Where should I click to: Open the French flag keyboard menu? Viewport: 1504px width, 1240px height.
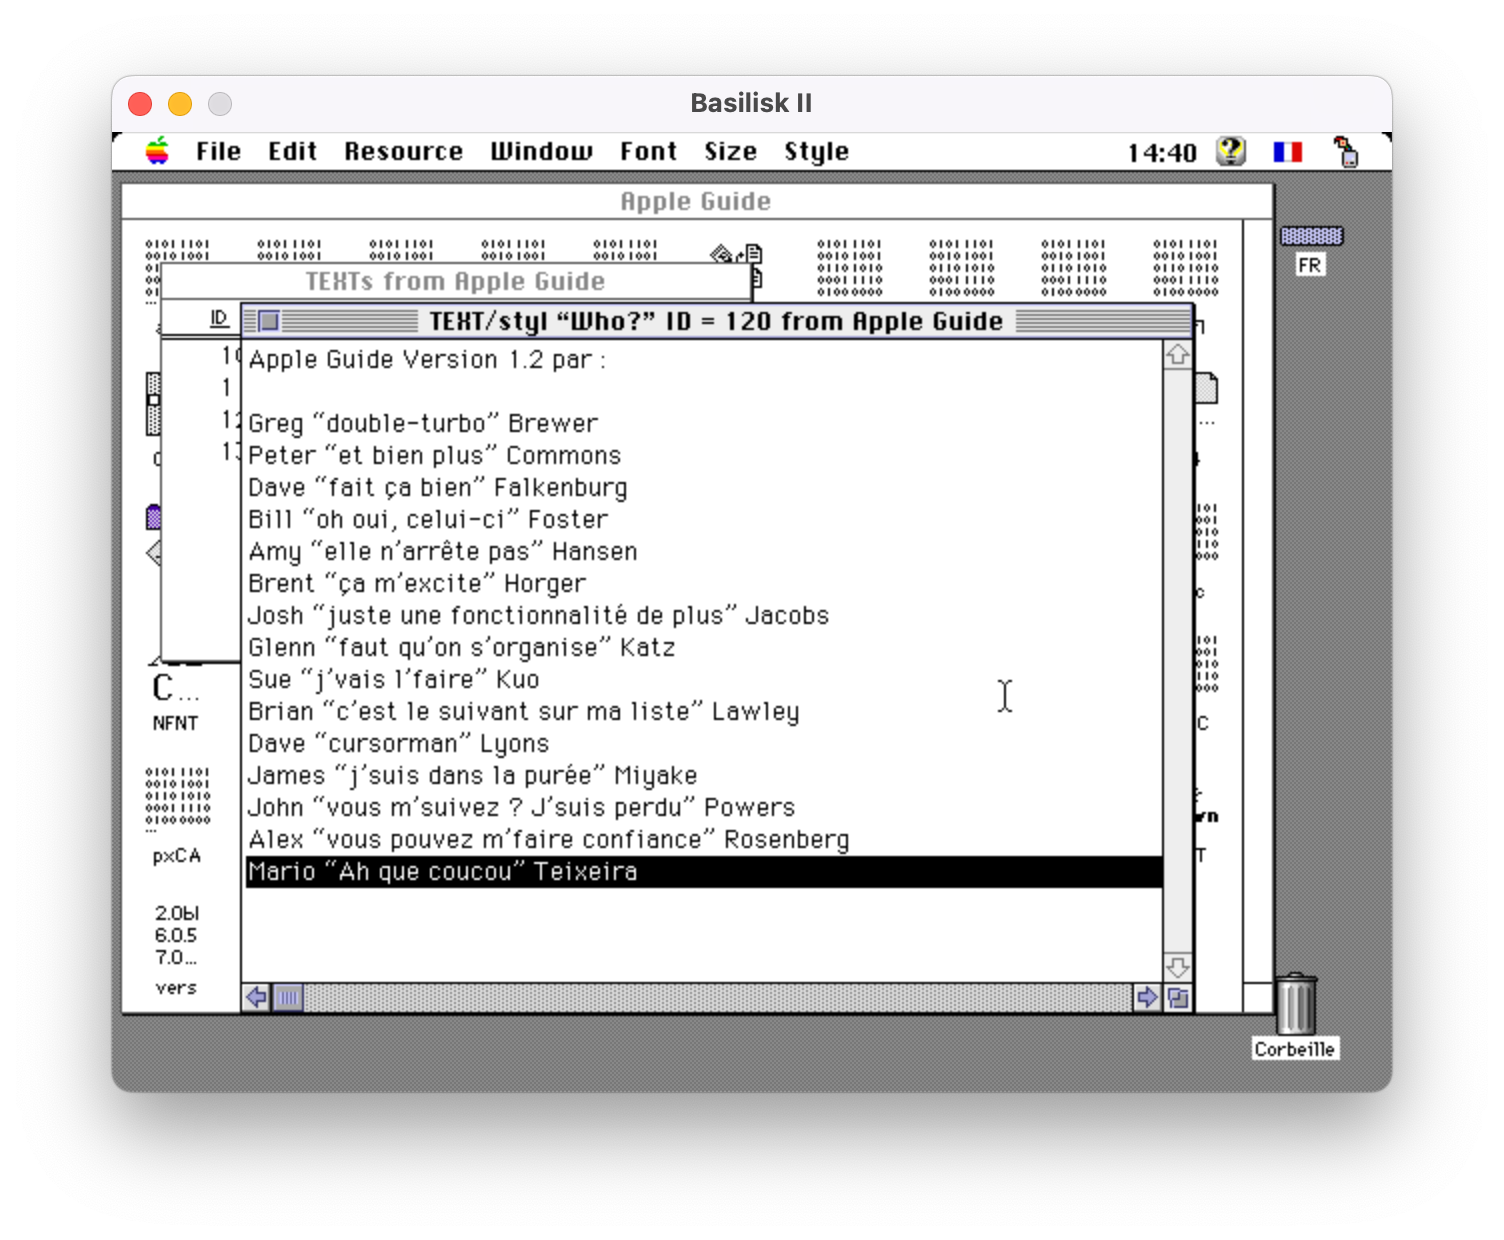pos(1288,152)
